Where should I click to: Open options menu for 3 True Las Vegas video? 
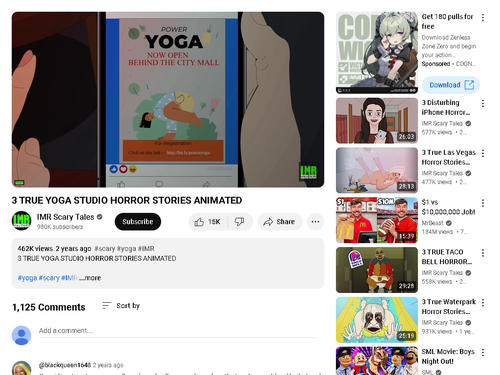(x=483, y=153)
